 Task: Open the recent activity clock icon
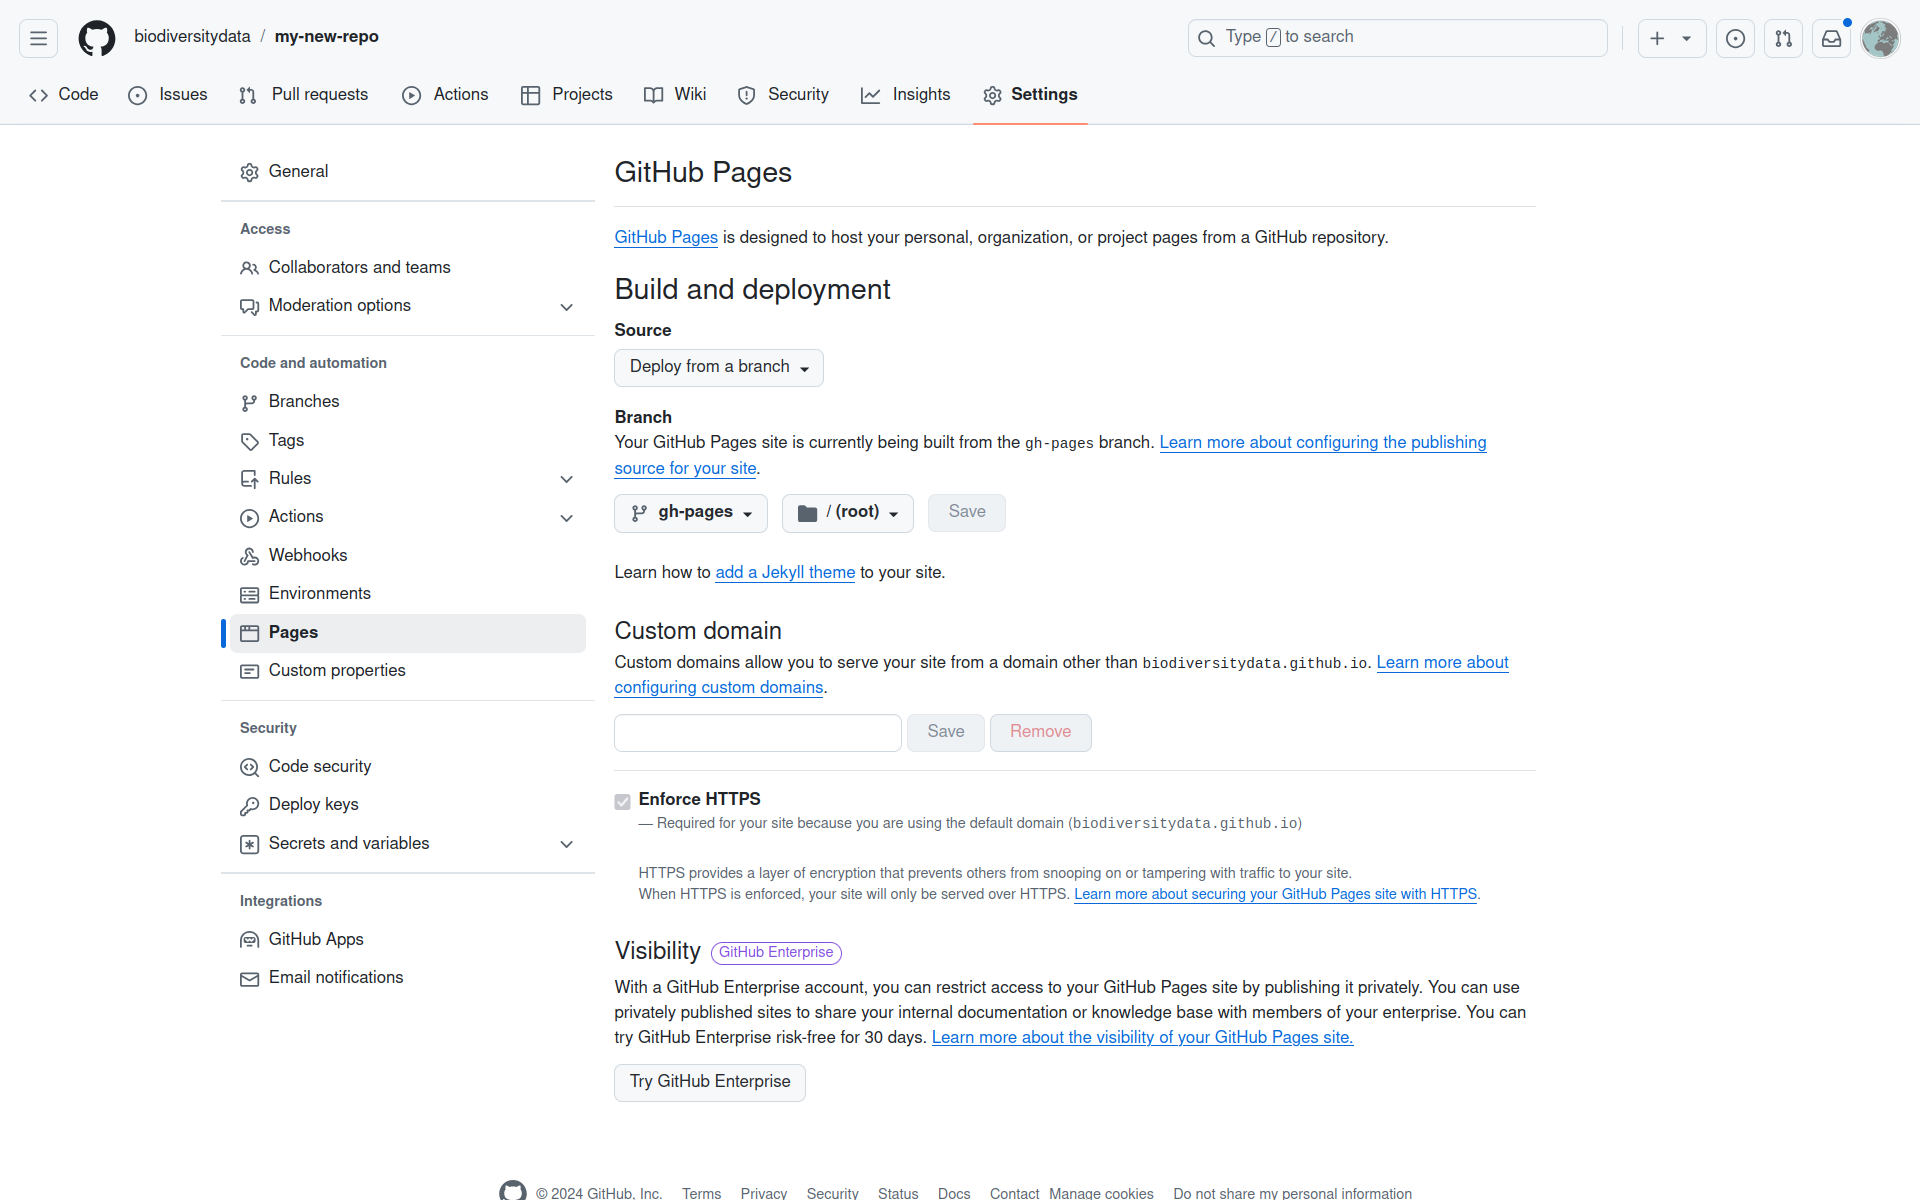point(1735,38)
